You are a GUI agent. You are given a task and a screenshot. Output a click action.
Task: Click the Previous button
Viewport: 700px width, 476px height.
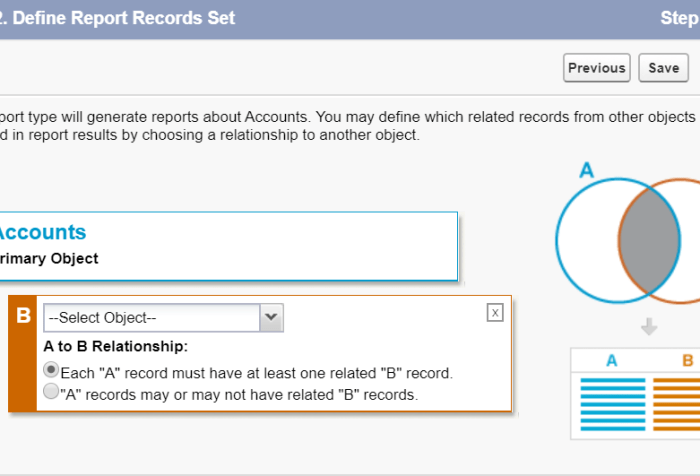(596, 68)
